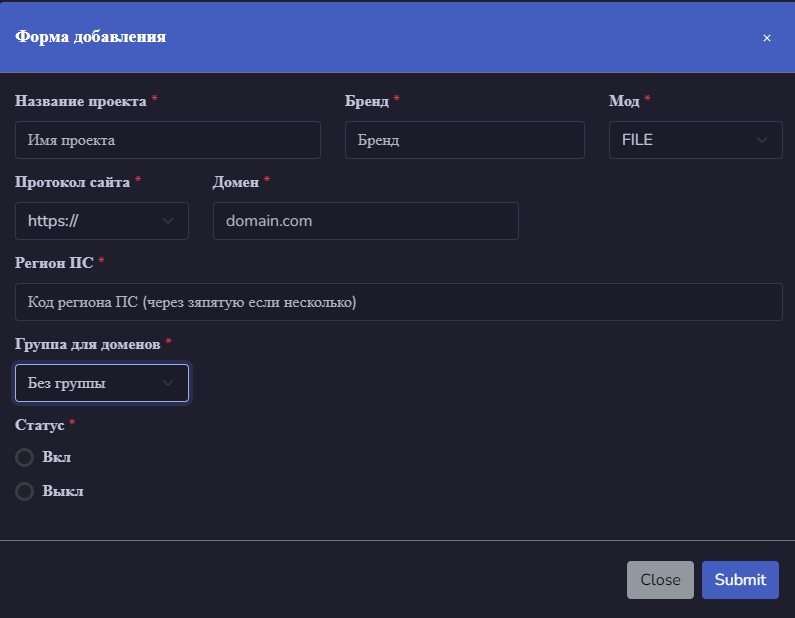The width and height of the screenshot is (795, 618).
Task: Open the Группа для доменов dropdown
Action: 101,383
